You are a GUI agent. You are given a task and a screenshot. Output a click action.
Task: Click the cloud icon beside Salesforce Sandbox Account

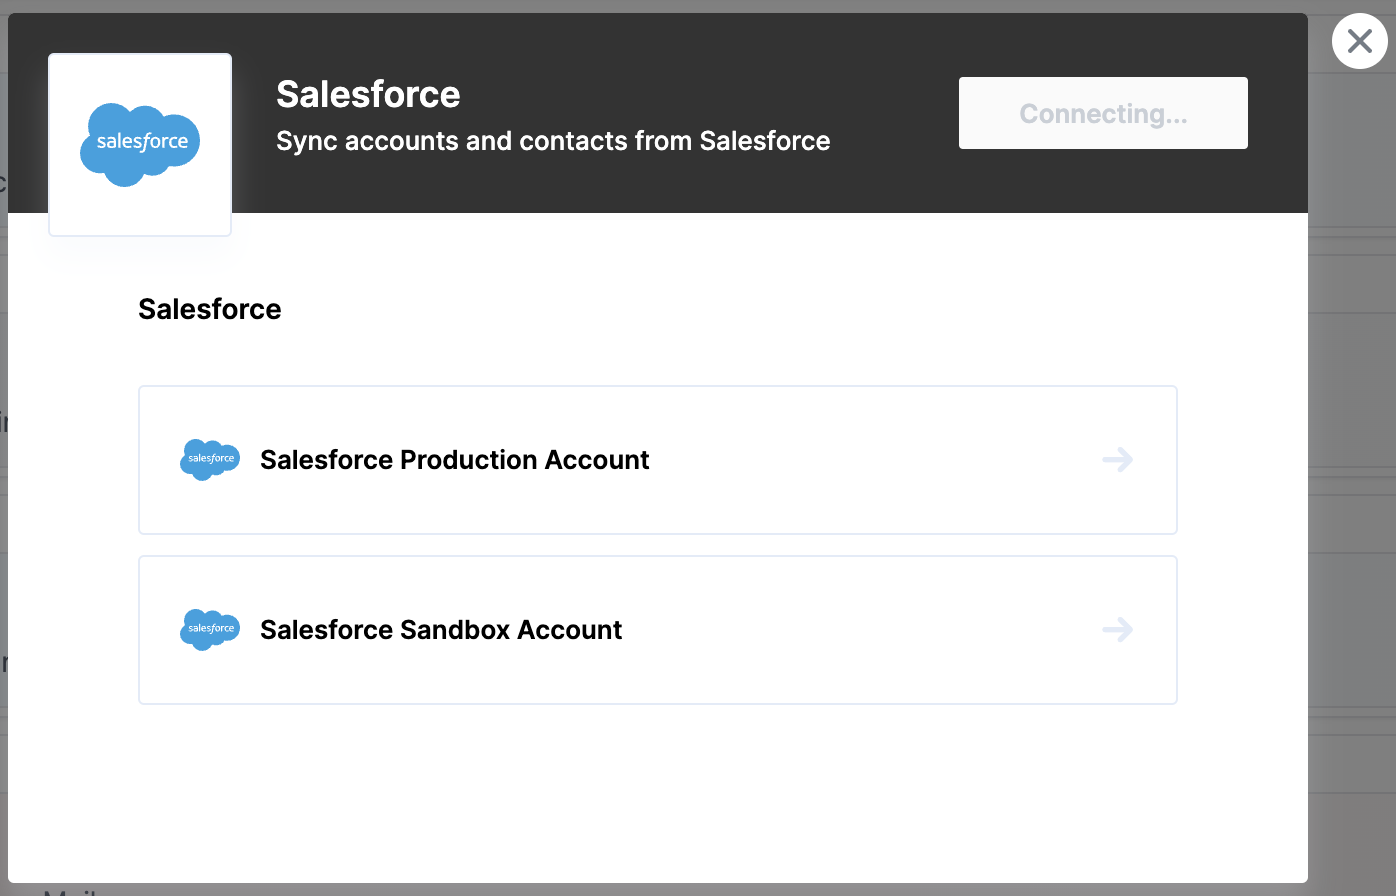coord(210,629)
